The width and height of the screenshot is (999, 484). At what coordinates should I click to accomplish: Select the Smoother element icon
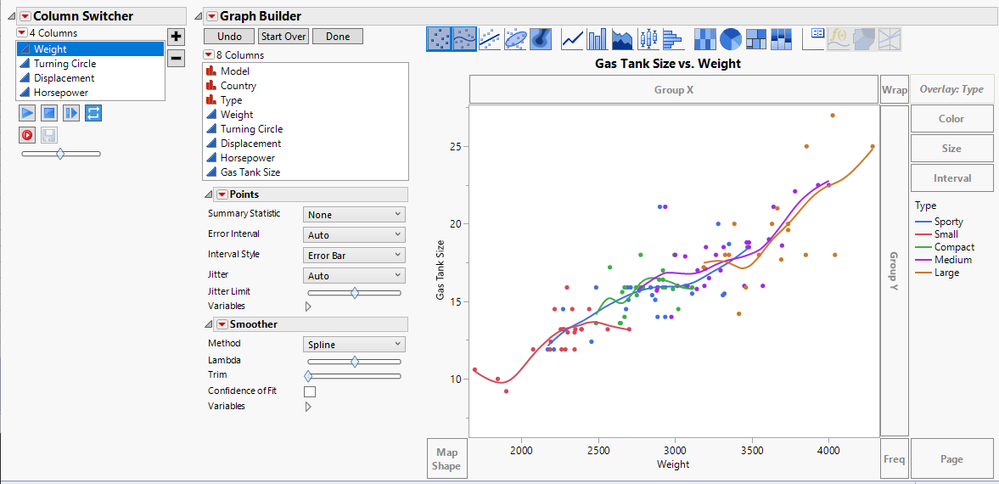point(464,39)
